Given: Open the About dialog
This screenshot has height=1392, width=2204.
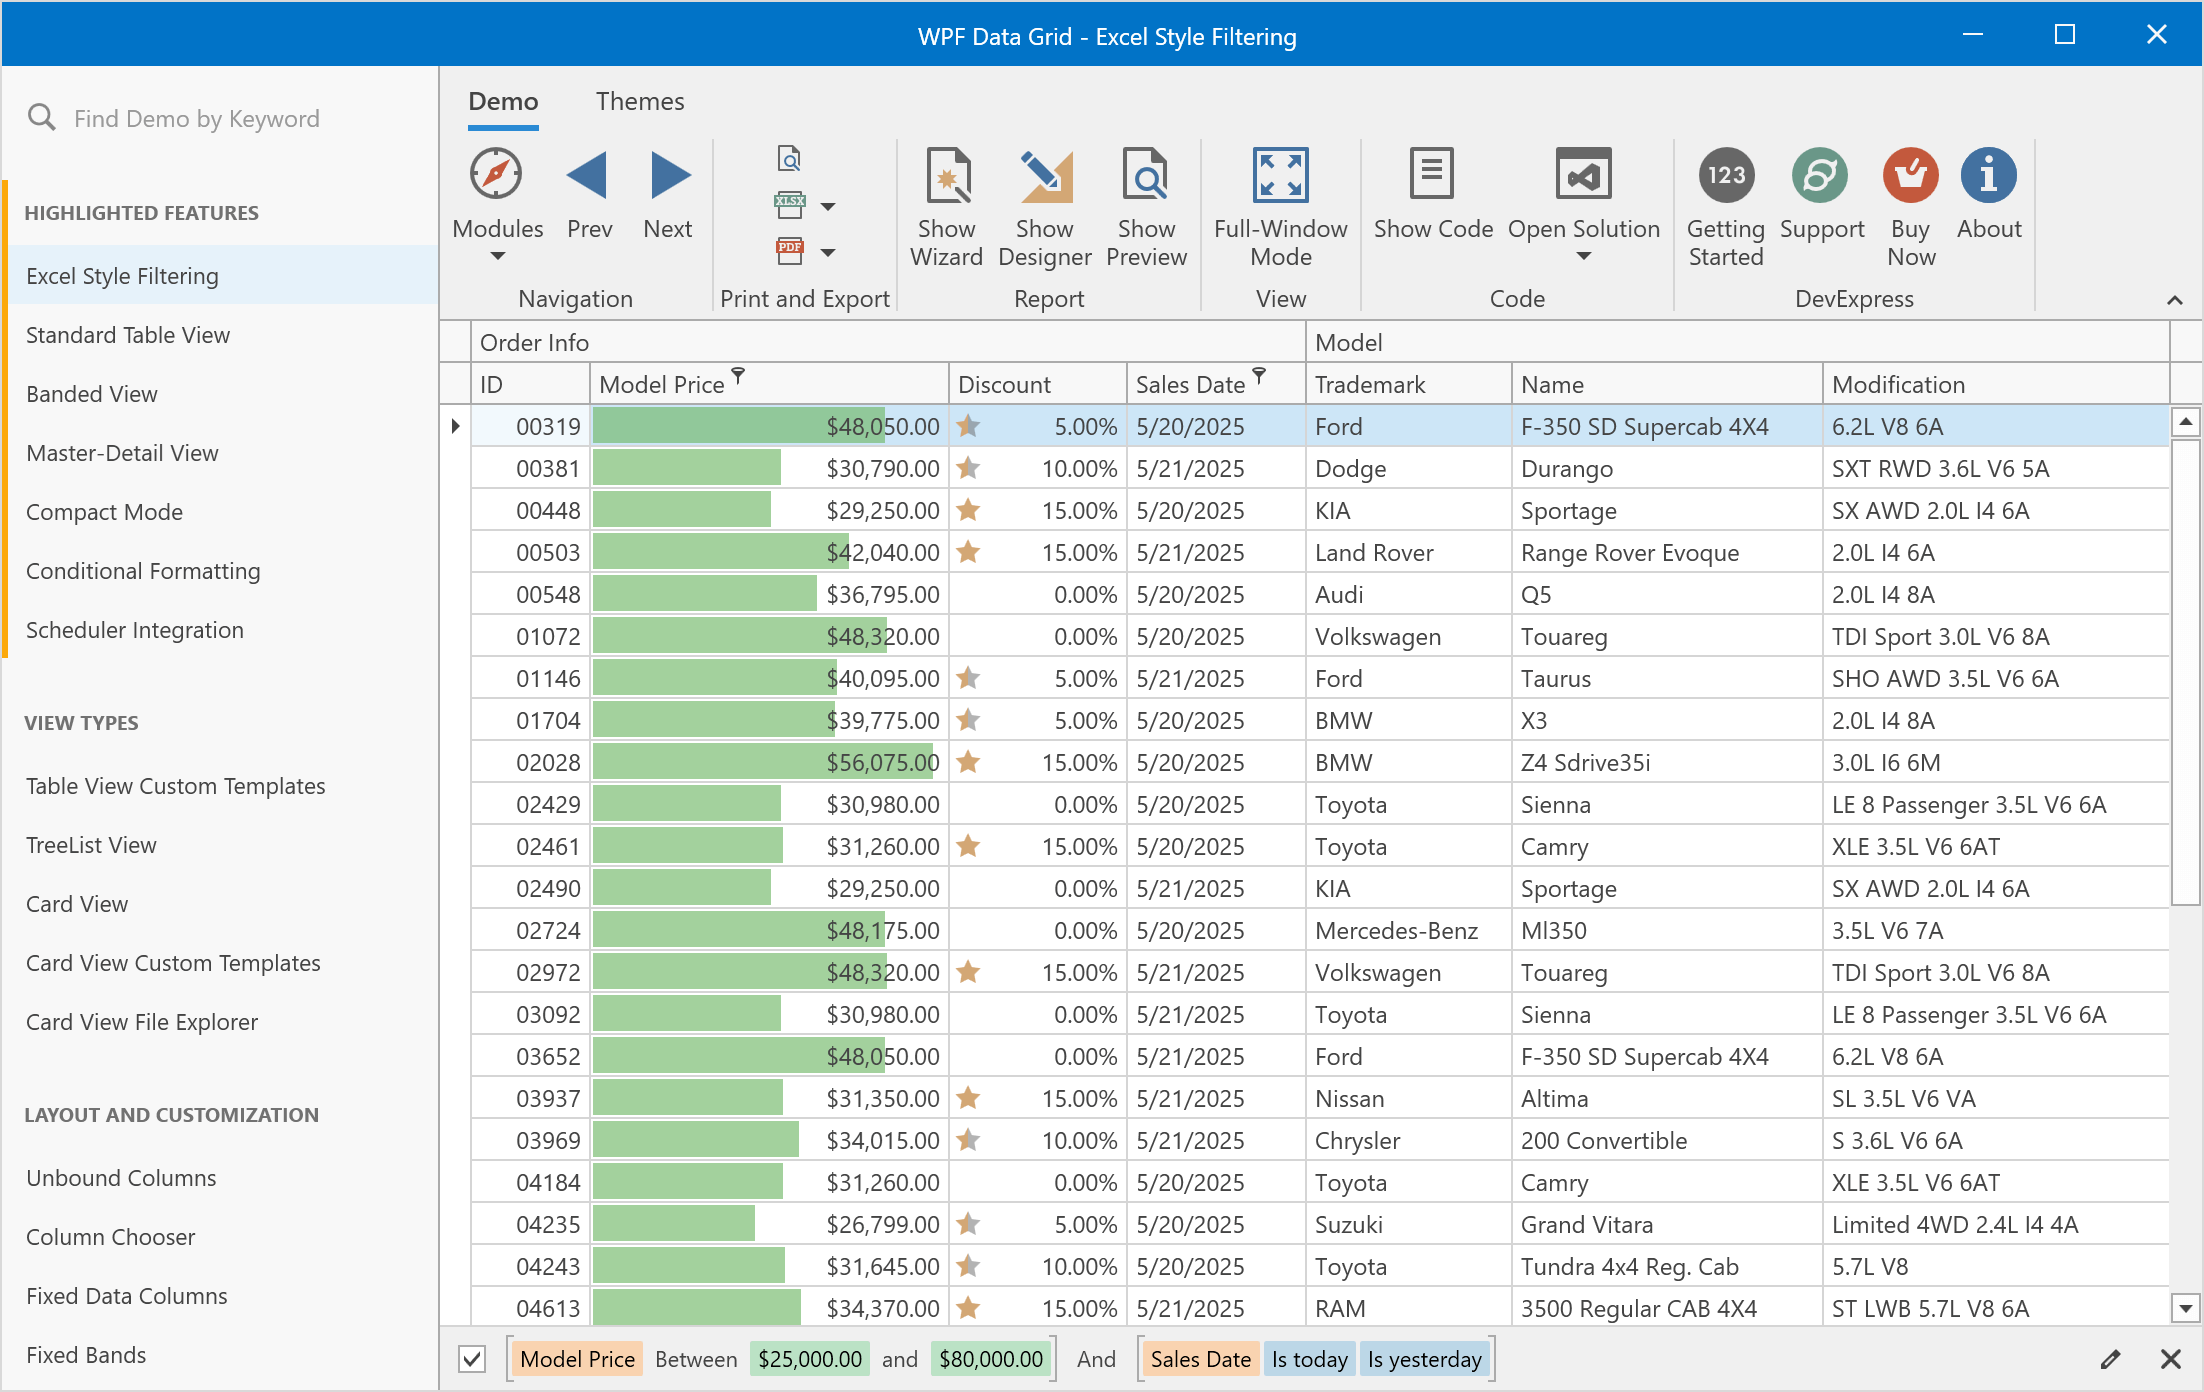Looking at the screenshot, I should (x=1988, y=175).
